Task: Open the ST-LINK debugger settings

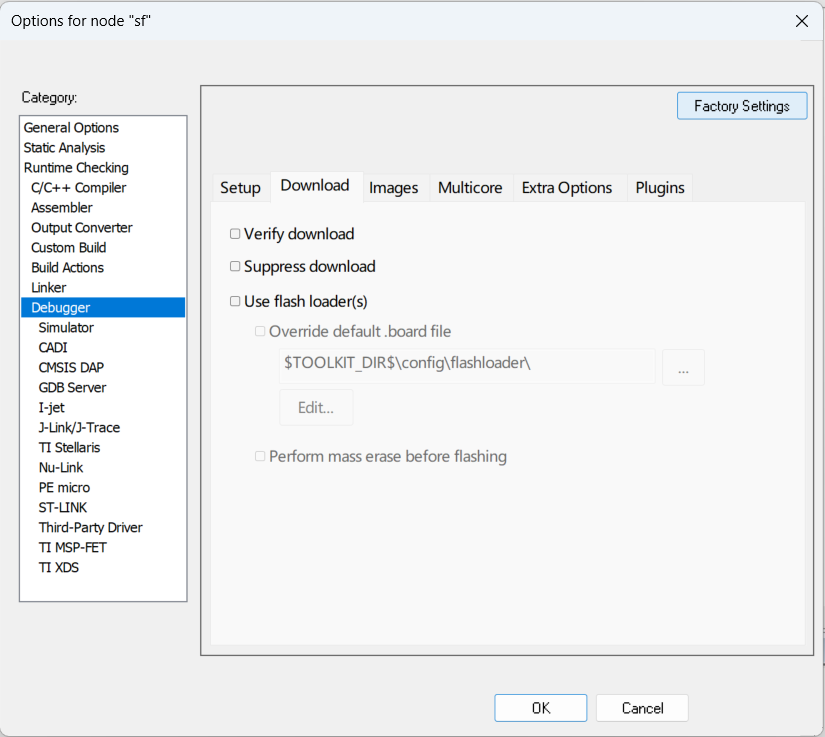Action: (x=64, y=508)
